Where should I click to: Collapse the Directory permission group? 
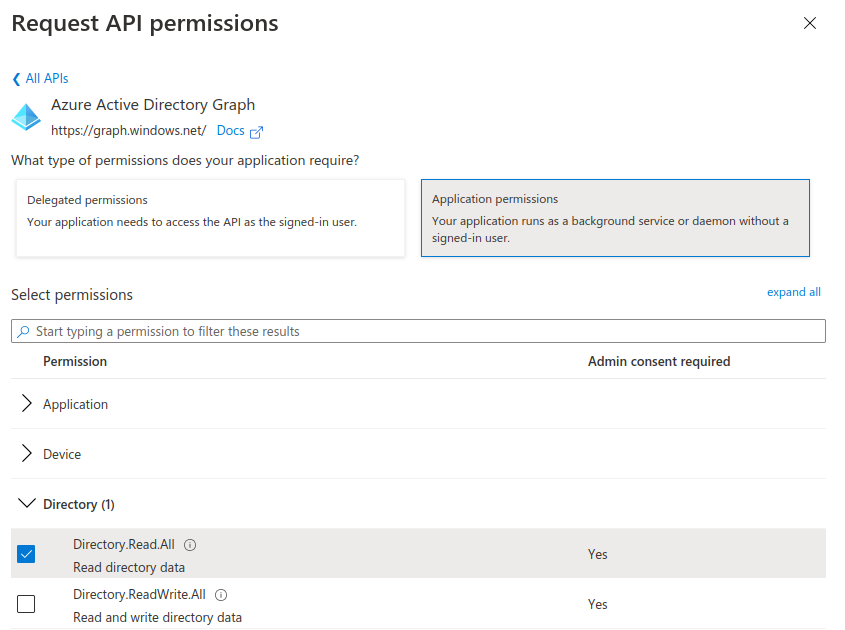pyautogui.click(x=27, y=504)
